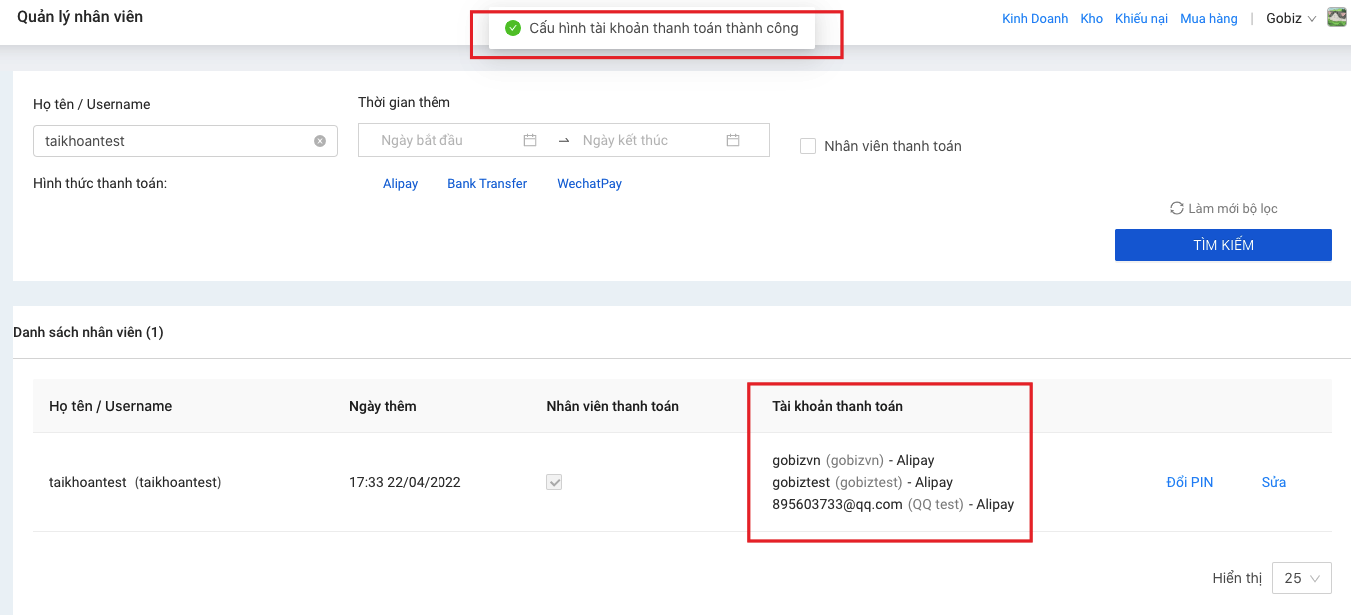
Task: Expand the Gobiz account dropdown
Action: 1290,18
